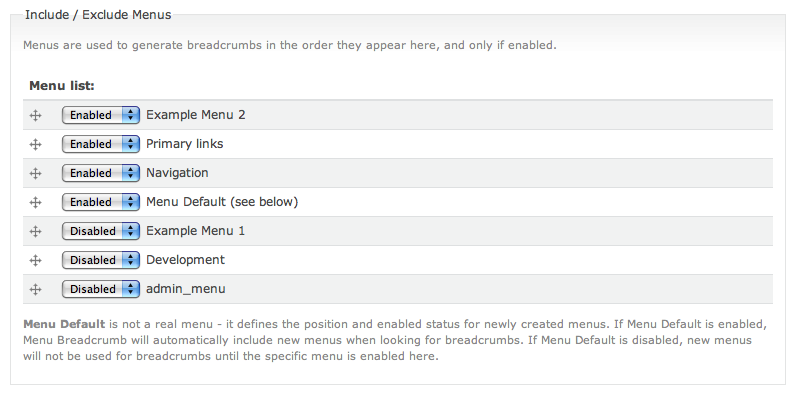Open status dropdown for Development menu

click(101, 261)
